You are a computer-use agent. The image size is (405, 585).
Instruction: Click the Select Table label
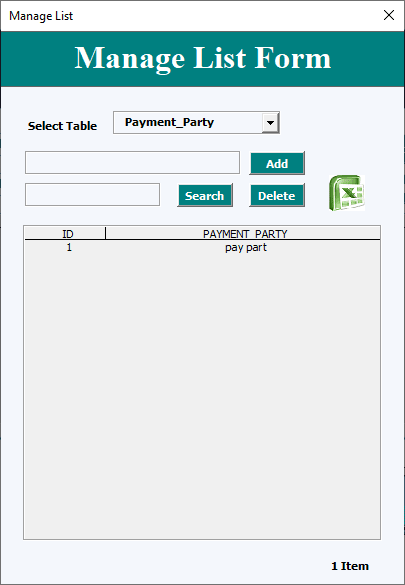click(x=62, y=126)
